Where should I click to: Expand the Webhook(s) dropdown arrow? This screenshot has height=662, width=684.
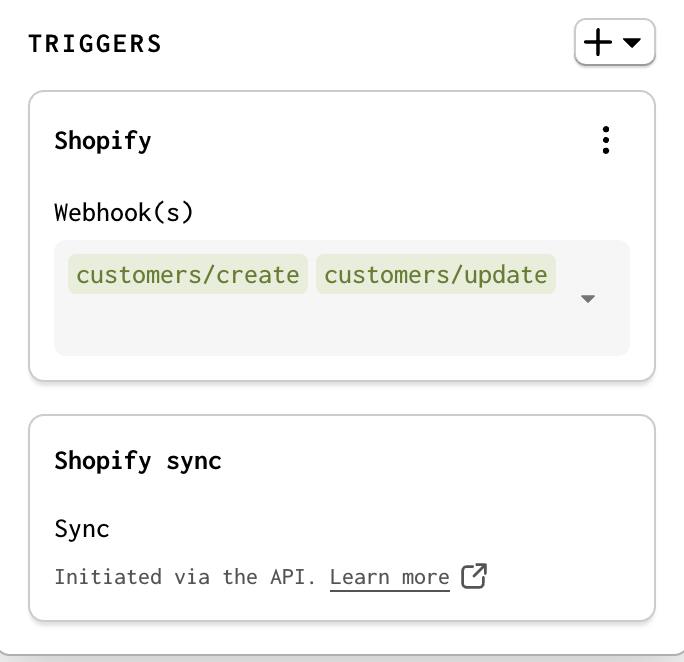coord(588,299)
